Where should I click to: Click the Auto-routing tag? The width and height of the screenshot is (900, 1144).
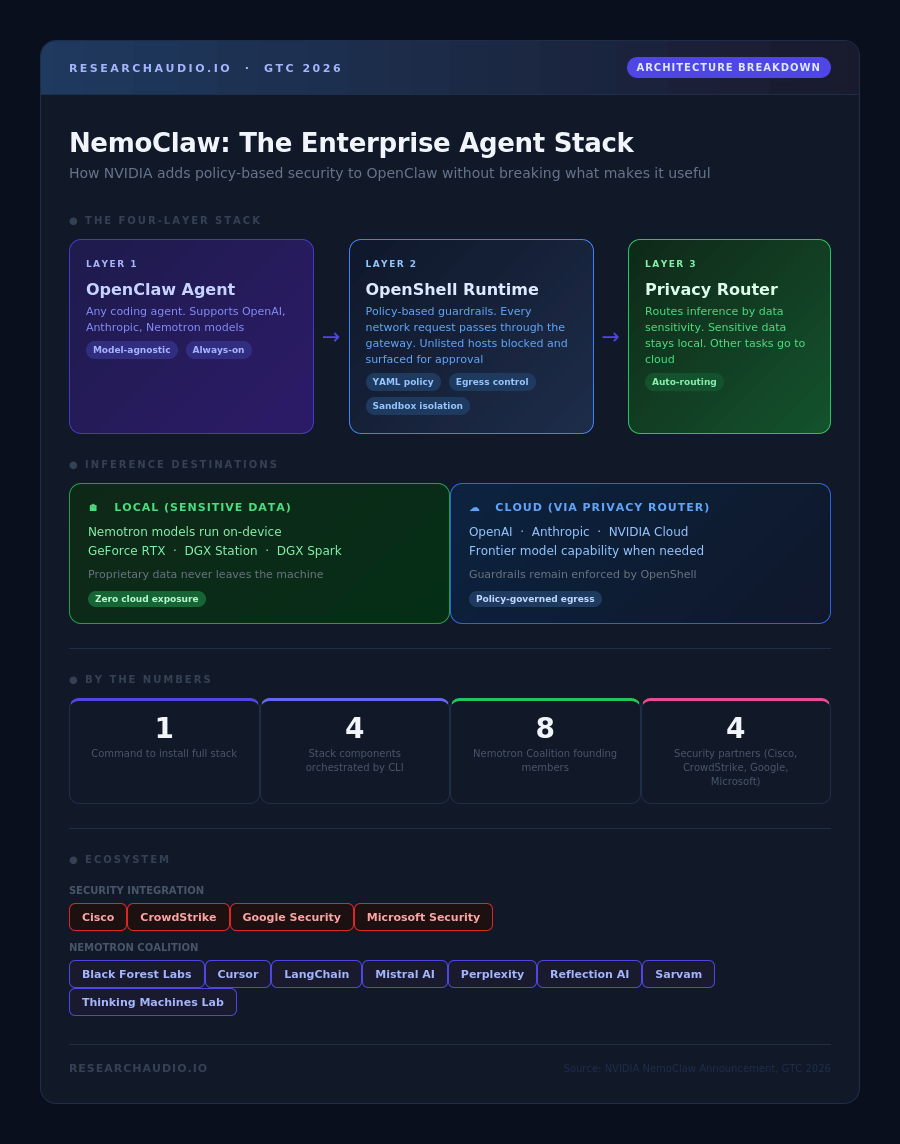(x=684, y=382)
